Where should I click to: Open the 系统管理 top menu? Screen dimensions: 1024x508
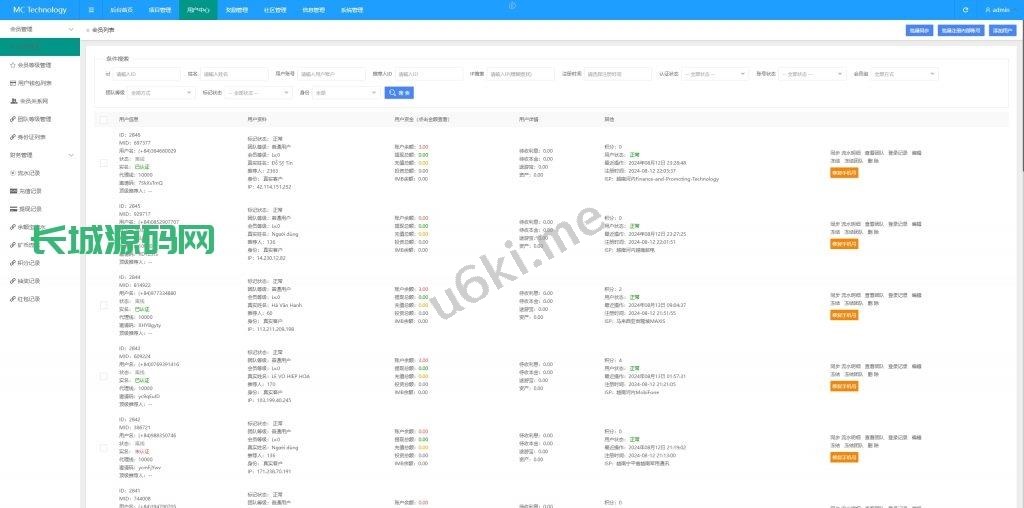tap(352, 10)
